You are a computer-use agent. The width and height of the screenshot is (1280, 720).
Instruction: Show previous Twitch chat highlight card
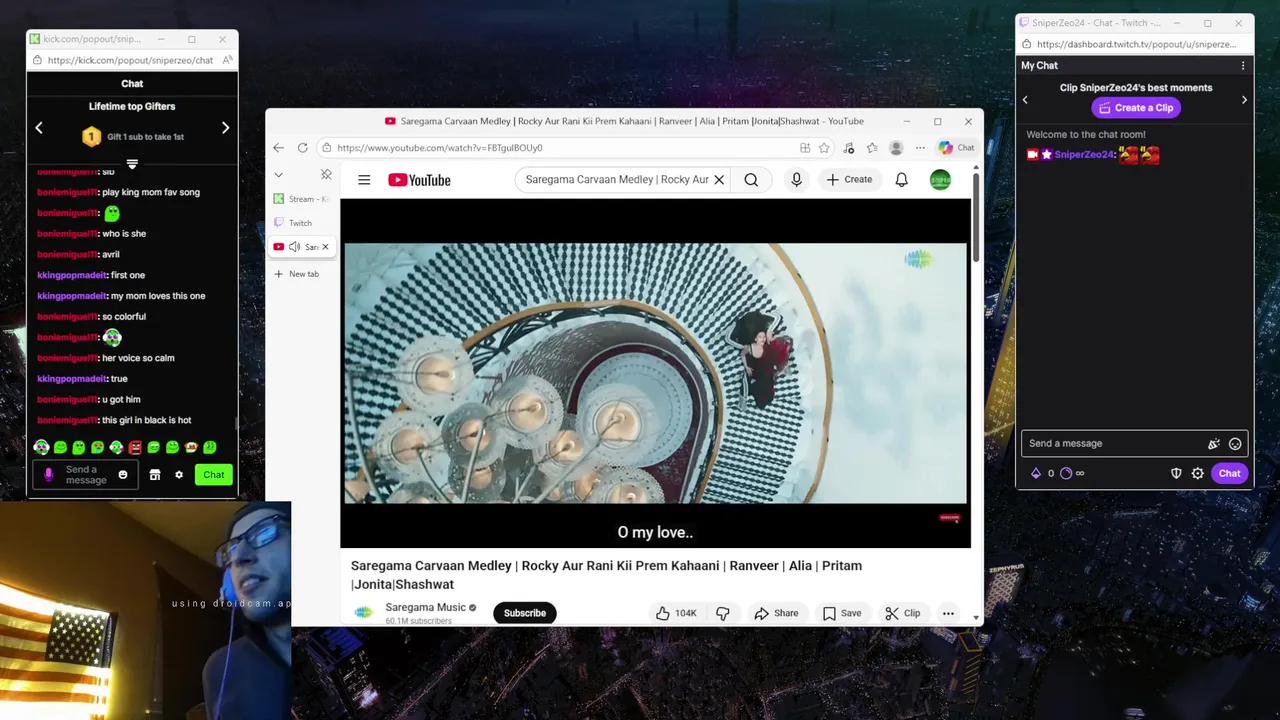click(1025, 100)
